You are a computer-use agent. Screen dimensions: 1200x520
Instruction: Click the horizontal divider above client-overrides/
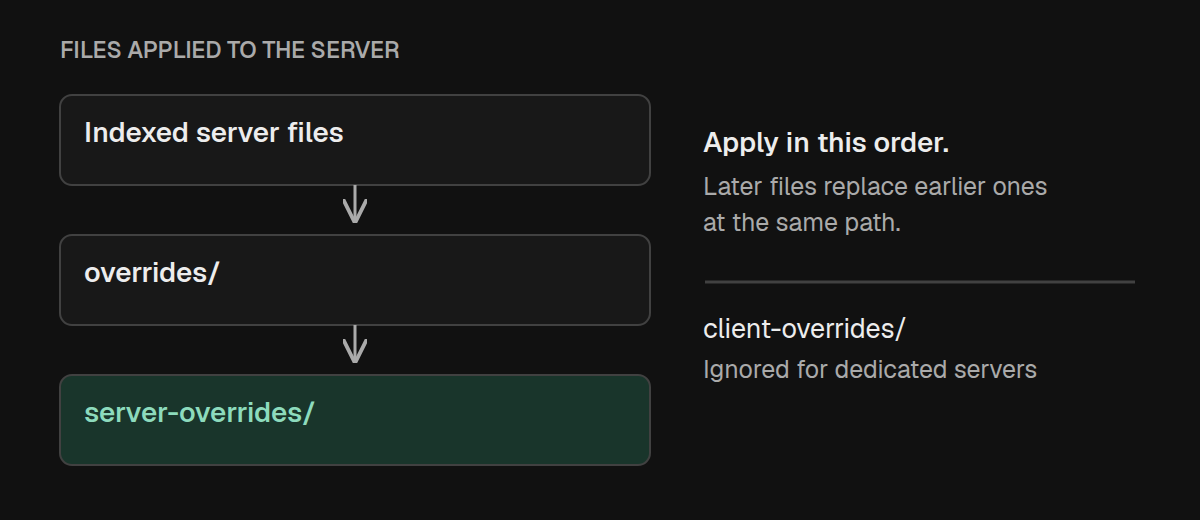(x=919, y=282)
